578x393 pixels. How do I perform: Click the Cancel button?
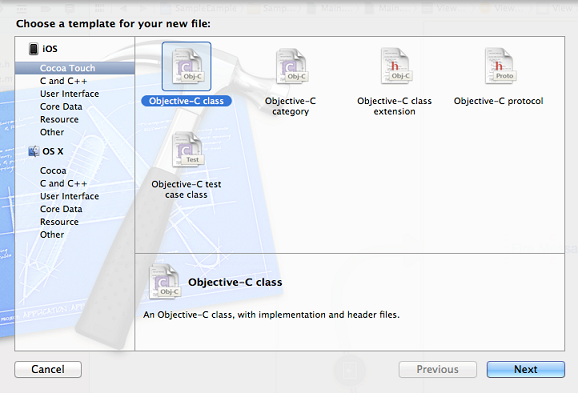point(48,369)
